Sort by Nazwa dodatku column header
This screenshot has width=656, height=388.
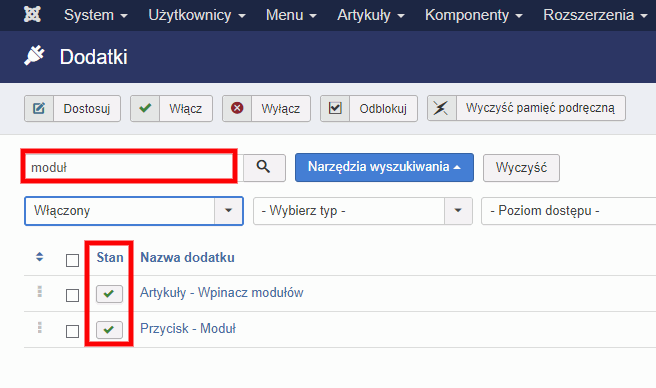[x=187, y=257]
